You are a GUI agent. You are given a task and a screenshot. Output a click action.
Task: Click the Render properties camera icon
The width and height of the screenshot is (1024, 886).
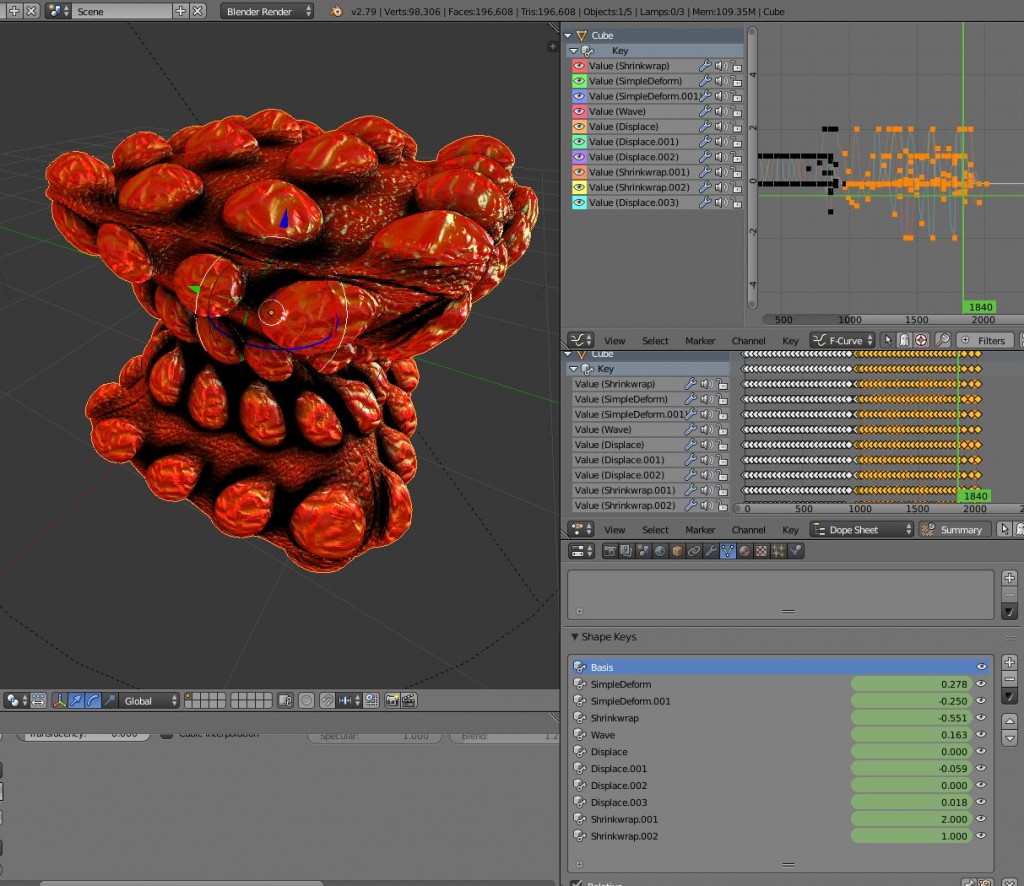(610, 550)
